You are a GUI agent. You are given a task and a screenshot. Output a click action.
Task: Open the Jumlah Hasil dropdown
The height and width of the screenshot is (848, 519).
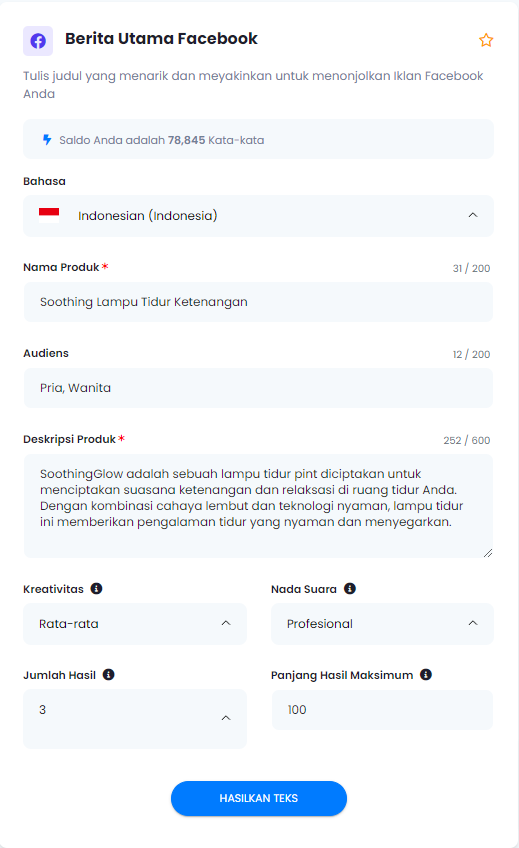coord(135,719)
